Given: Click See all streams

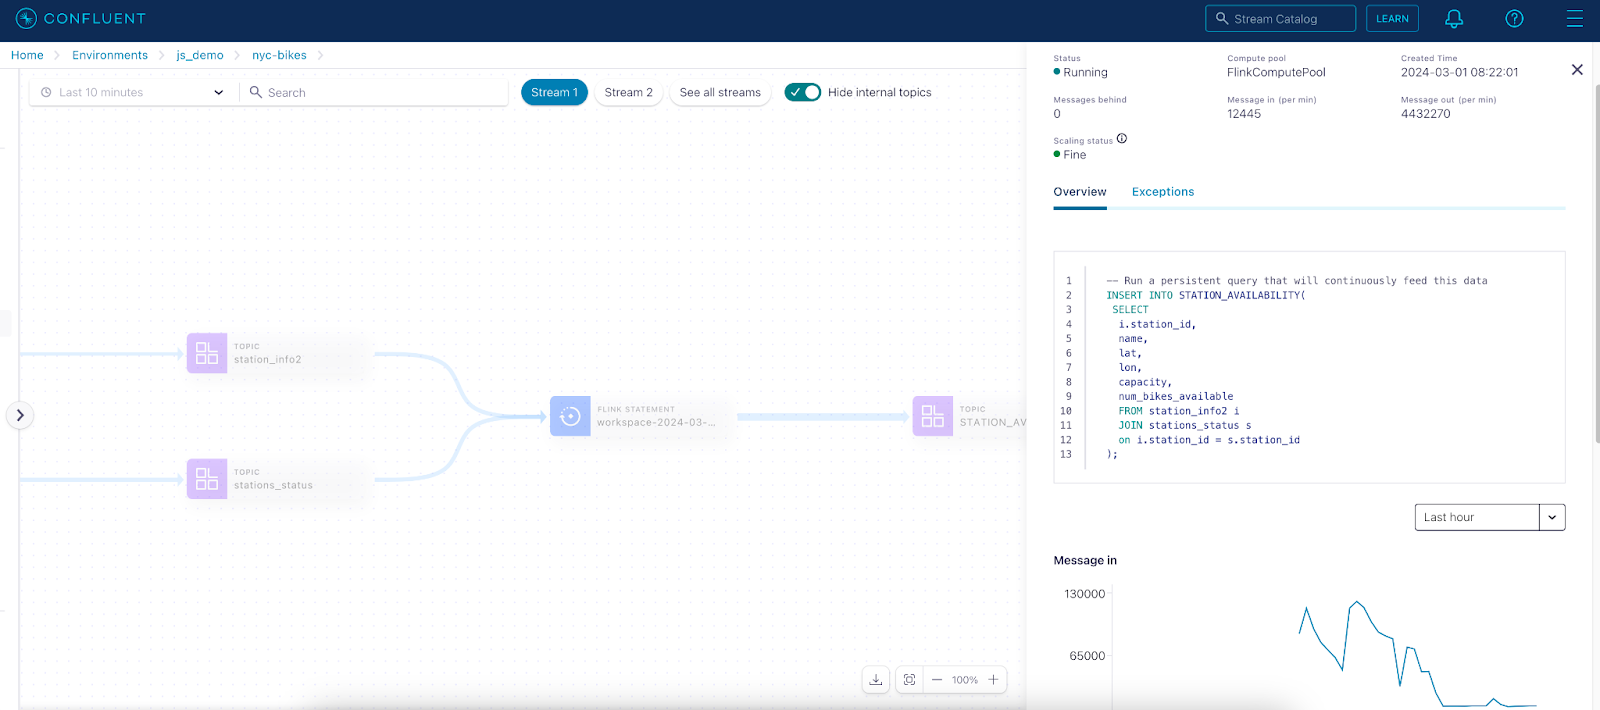Looking at the screenshot, I should tap(720, 92).
